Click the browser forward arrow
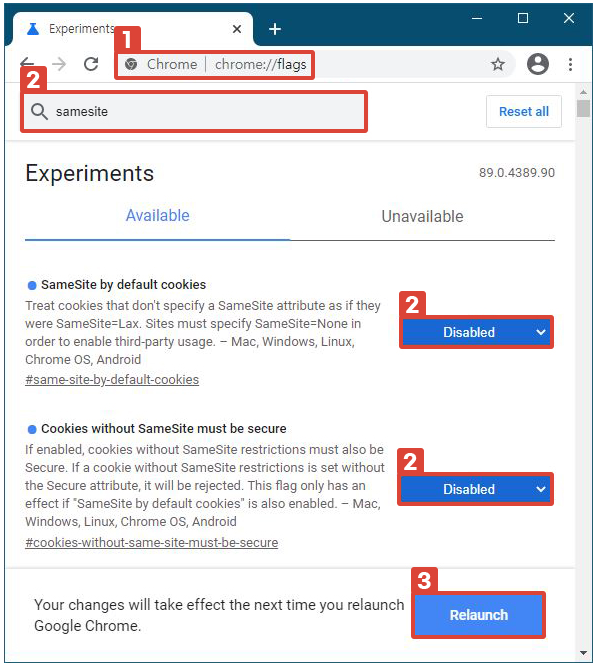Screen dimensions: 596x669 point(59,64)
